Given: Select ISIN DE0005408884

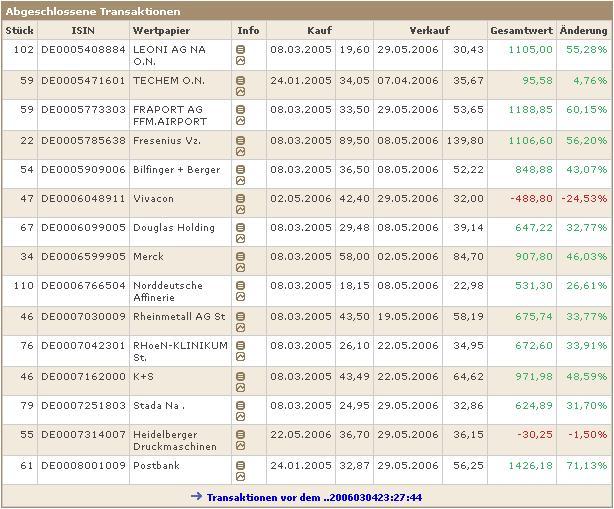Looking at the screenshot, I should (x=83, y=50).
